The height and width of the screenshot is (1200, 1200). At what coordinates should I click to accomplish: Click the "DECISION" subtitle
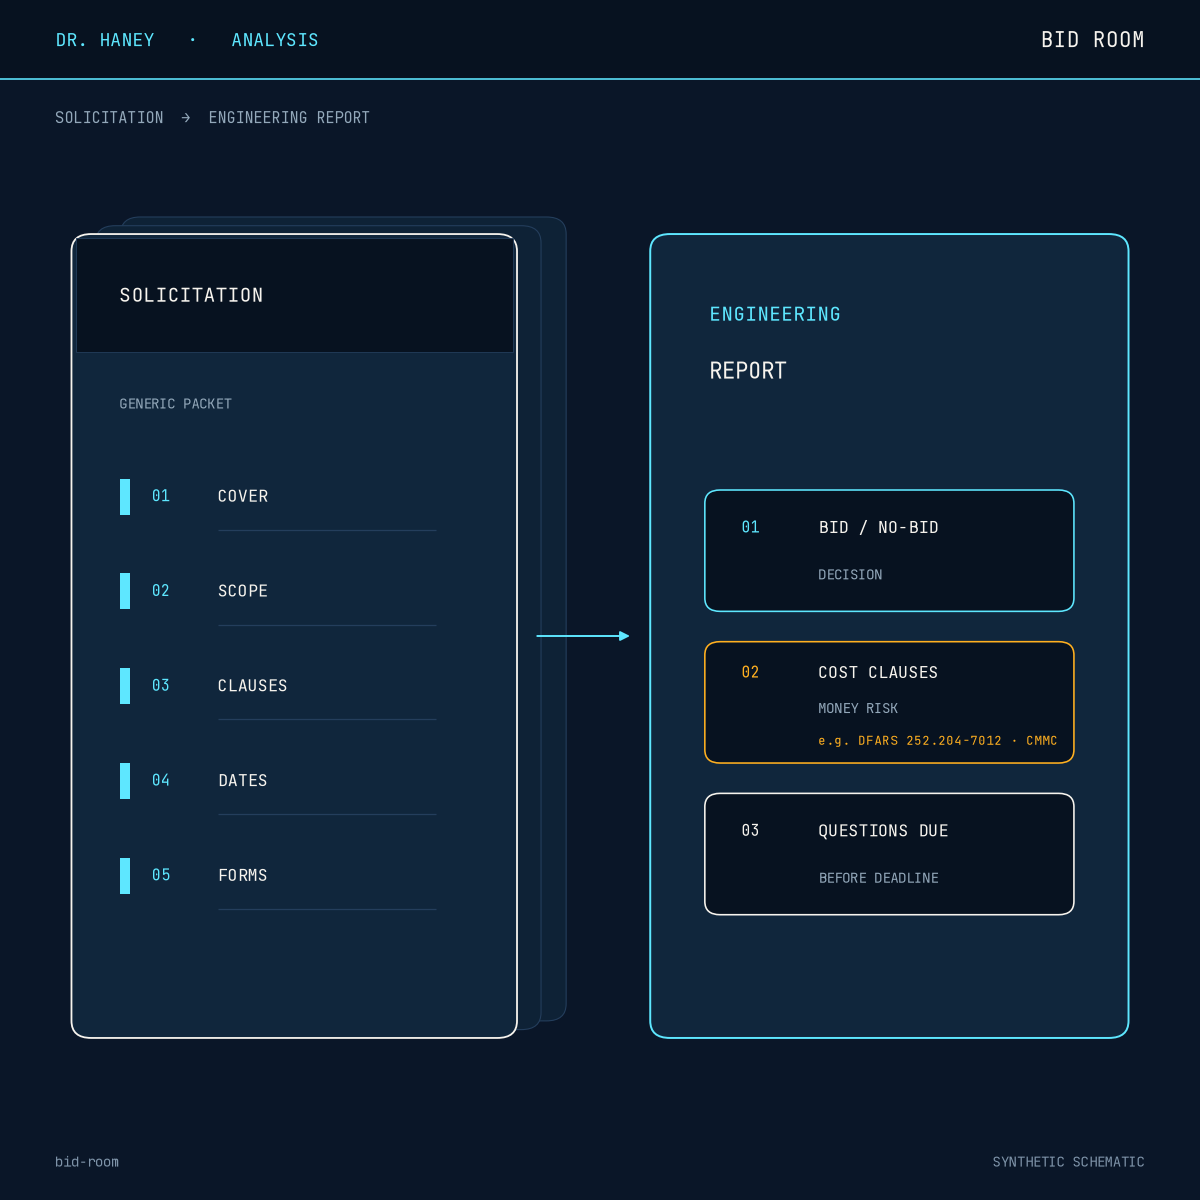(x=850, y=575)
